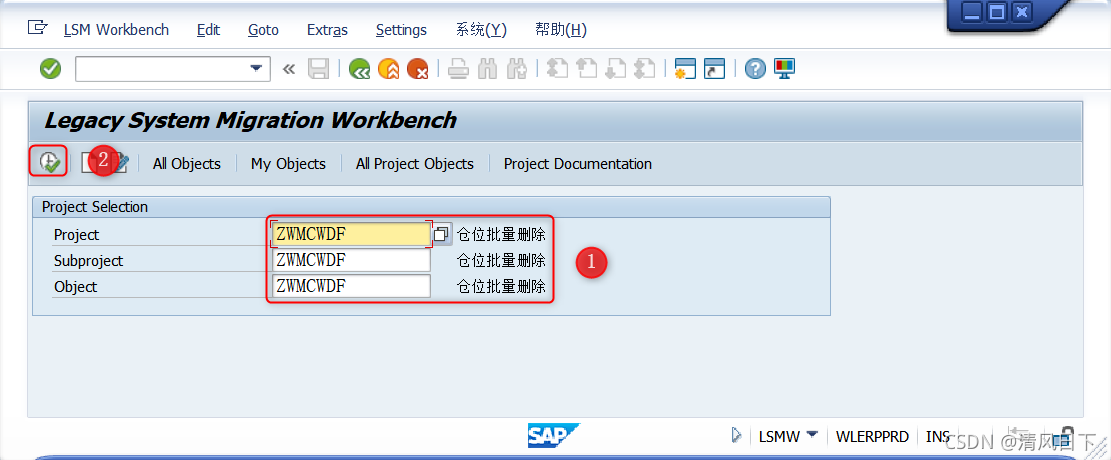Image resolution: width=1111 pixels, height=460 pixels.
Task: Click the Print icon in the toolbar
Action: tap(459, 69)
